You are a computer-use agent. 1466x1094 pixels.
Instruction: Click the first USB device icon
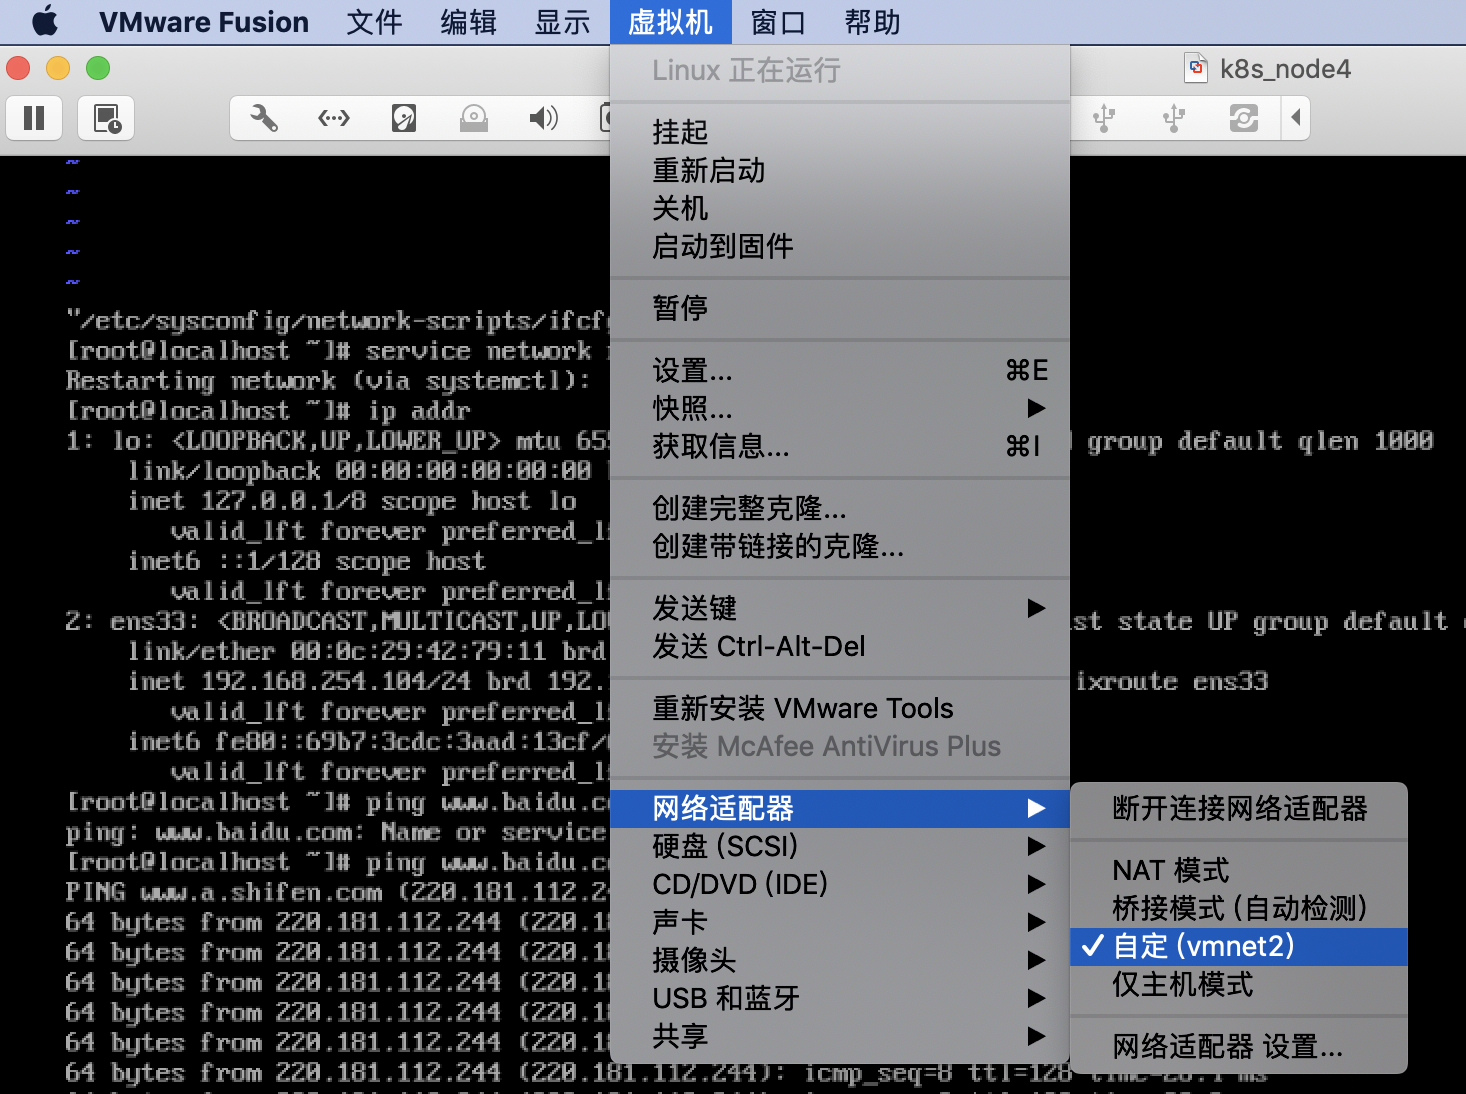coord(1104,118)
